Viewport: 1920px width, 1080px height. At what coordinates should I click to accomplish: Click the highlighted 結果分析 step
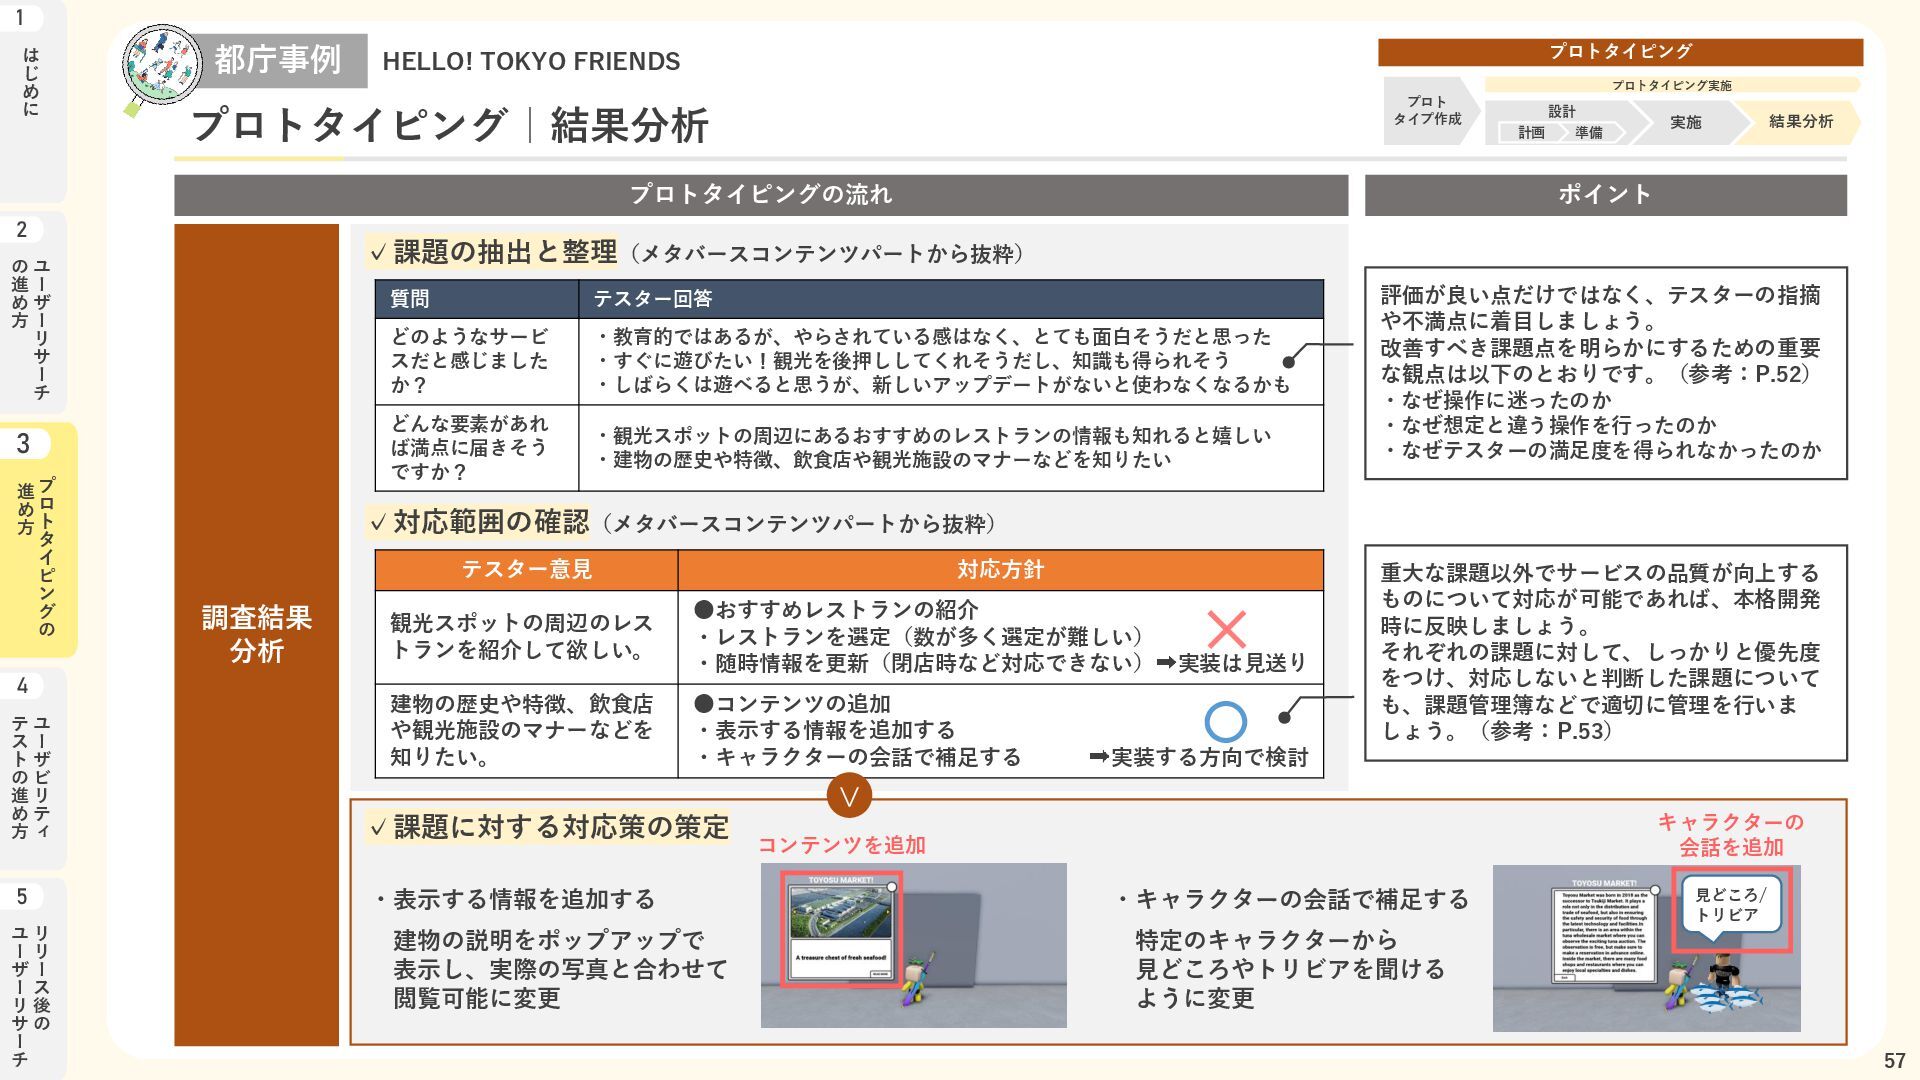1800,121
